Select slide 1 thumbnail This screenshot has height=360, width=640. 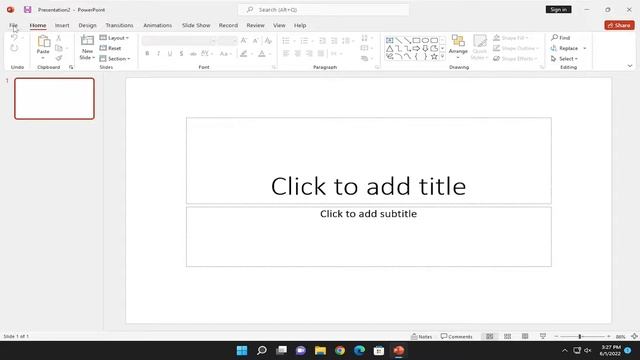point(54,99)
